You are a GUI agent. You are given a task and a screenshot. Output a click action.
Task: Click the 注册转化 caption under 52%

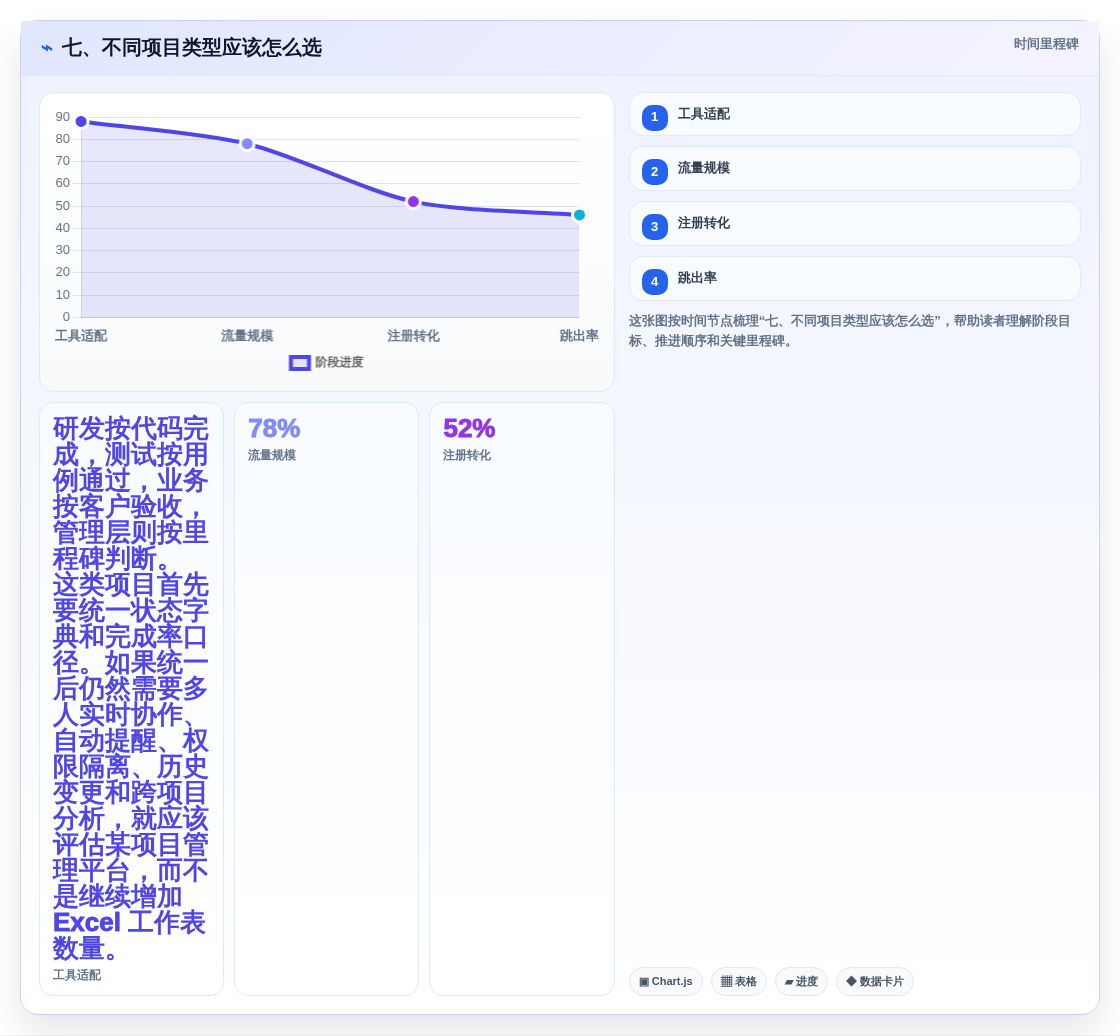point(466,455)
